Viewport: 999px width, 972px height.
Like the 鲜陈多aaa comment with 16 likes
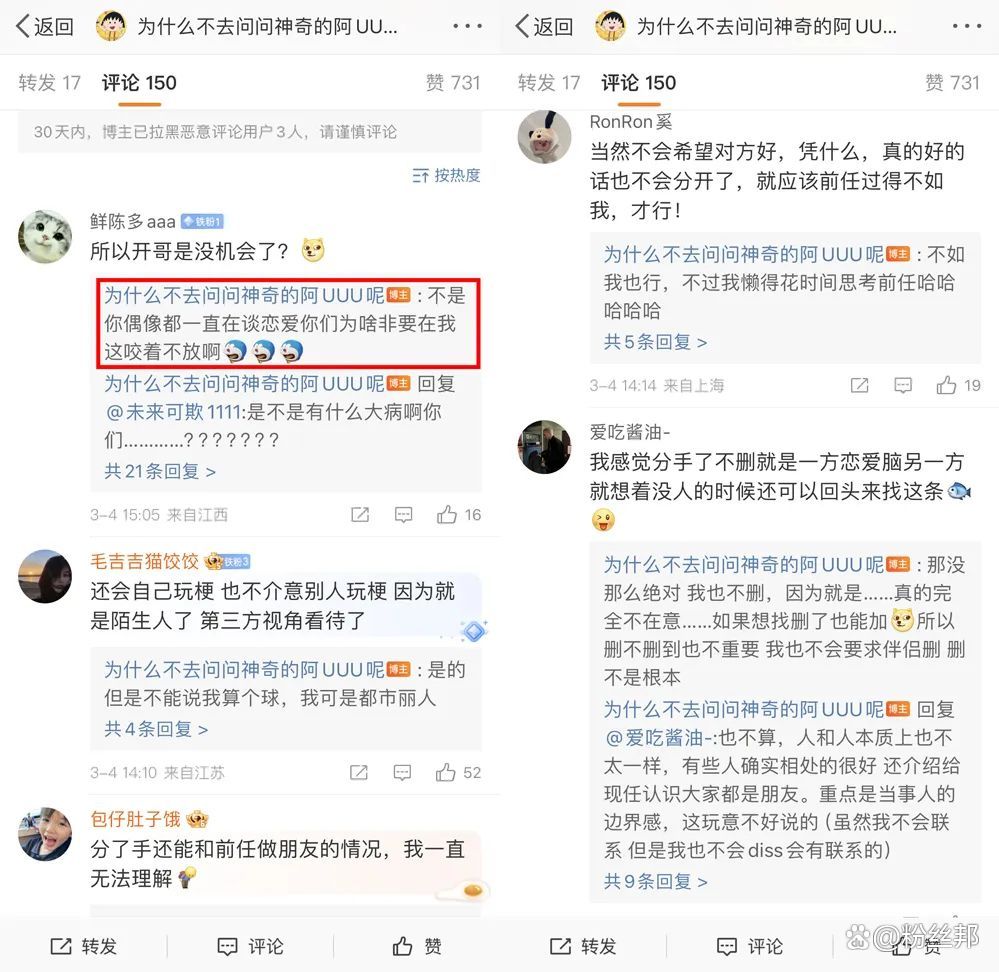[x=447, y=514]
